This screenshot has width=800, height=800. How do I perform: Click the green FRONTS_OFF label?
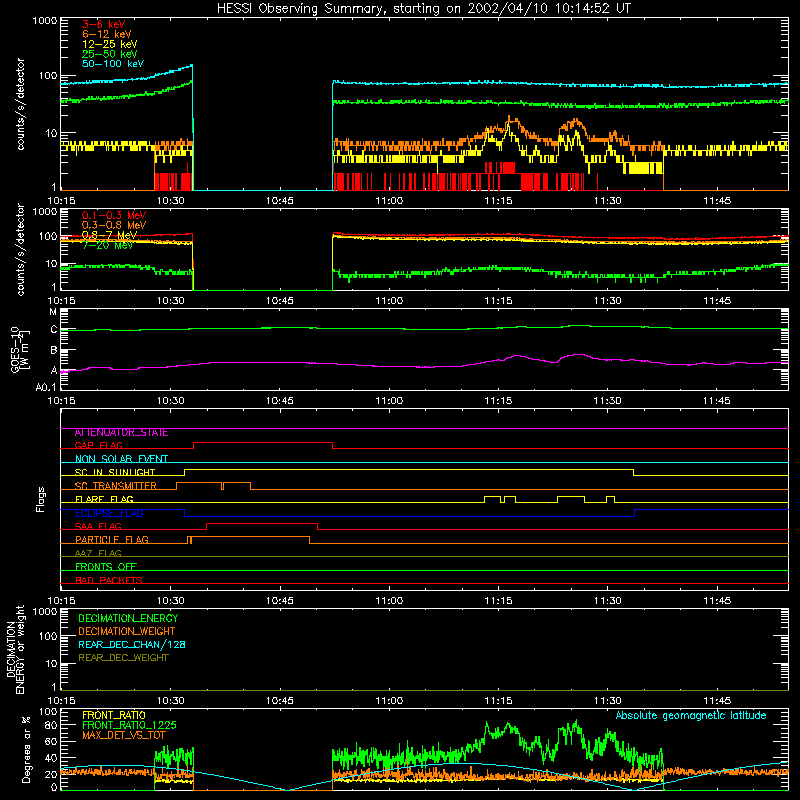point(106,567)
